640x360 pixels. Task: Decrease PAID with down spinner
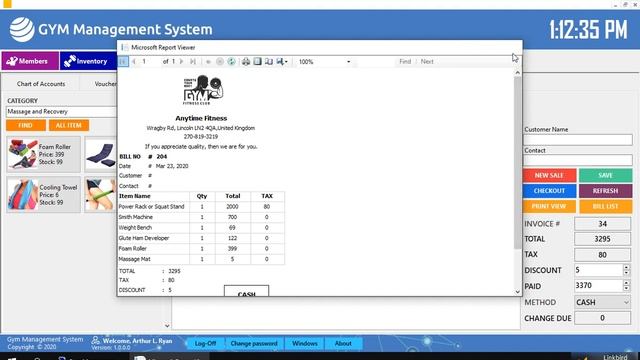627,289
